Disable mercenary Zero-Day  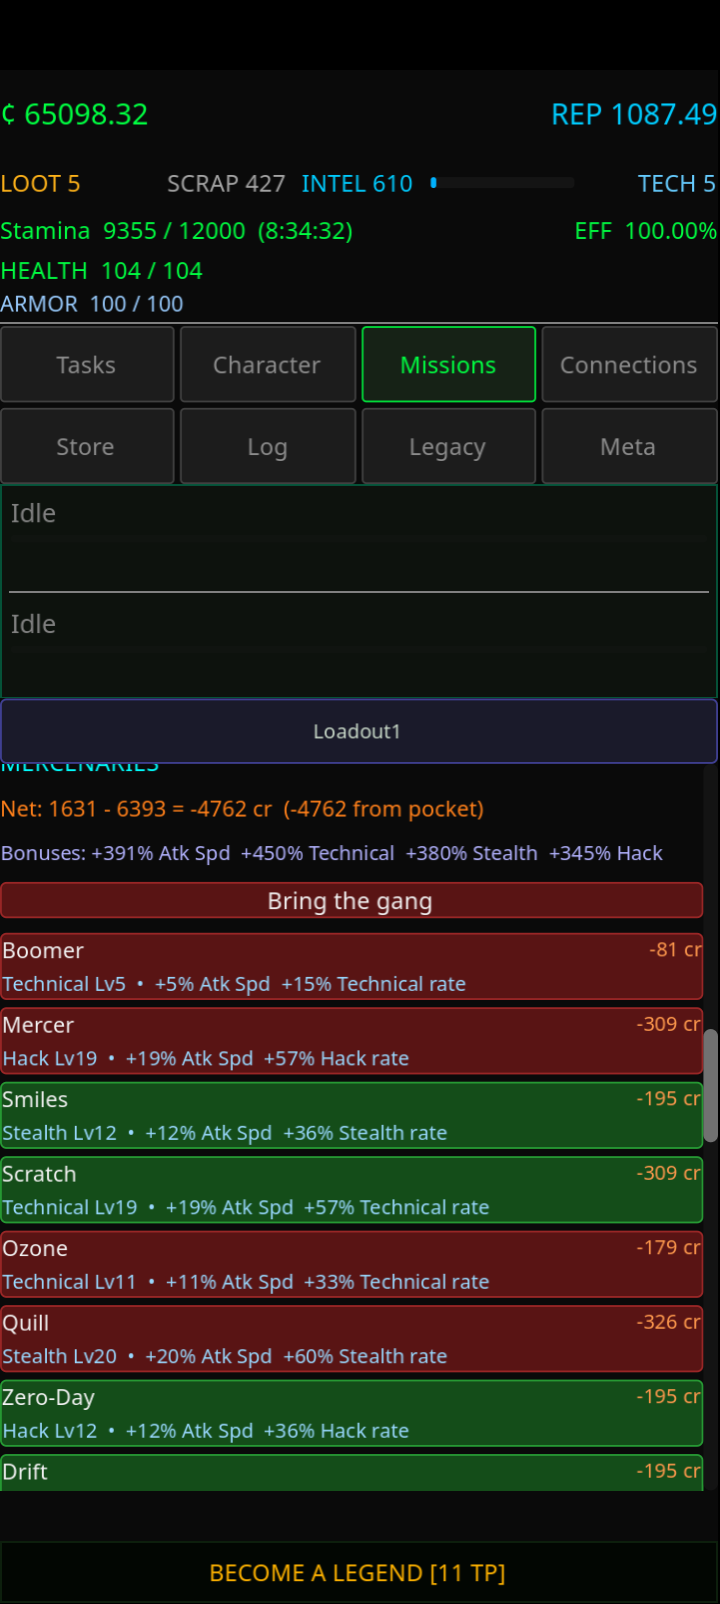pyautogui.click(x=351, y=1414)
